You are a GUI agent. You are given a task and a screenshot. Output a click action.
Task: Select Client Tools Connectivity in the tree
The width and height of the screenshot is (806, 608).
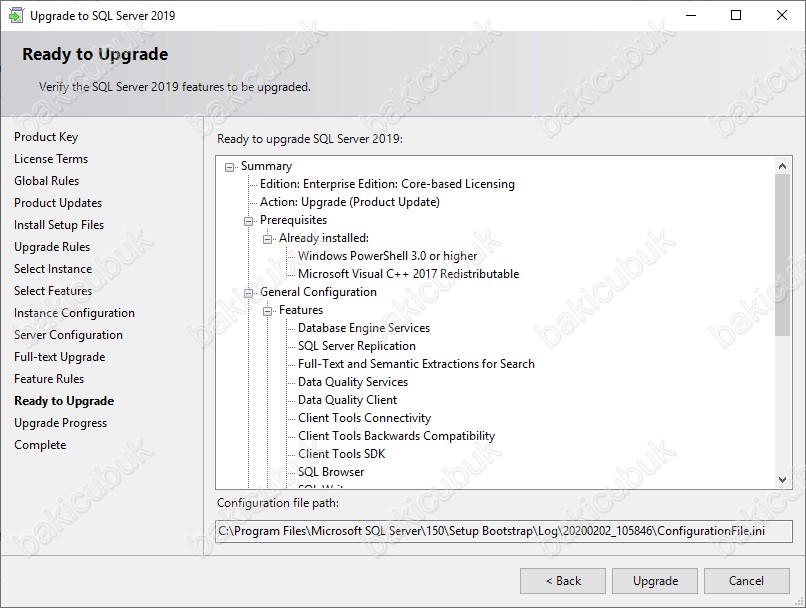point(364,418)
